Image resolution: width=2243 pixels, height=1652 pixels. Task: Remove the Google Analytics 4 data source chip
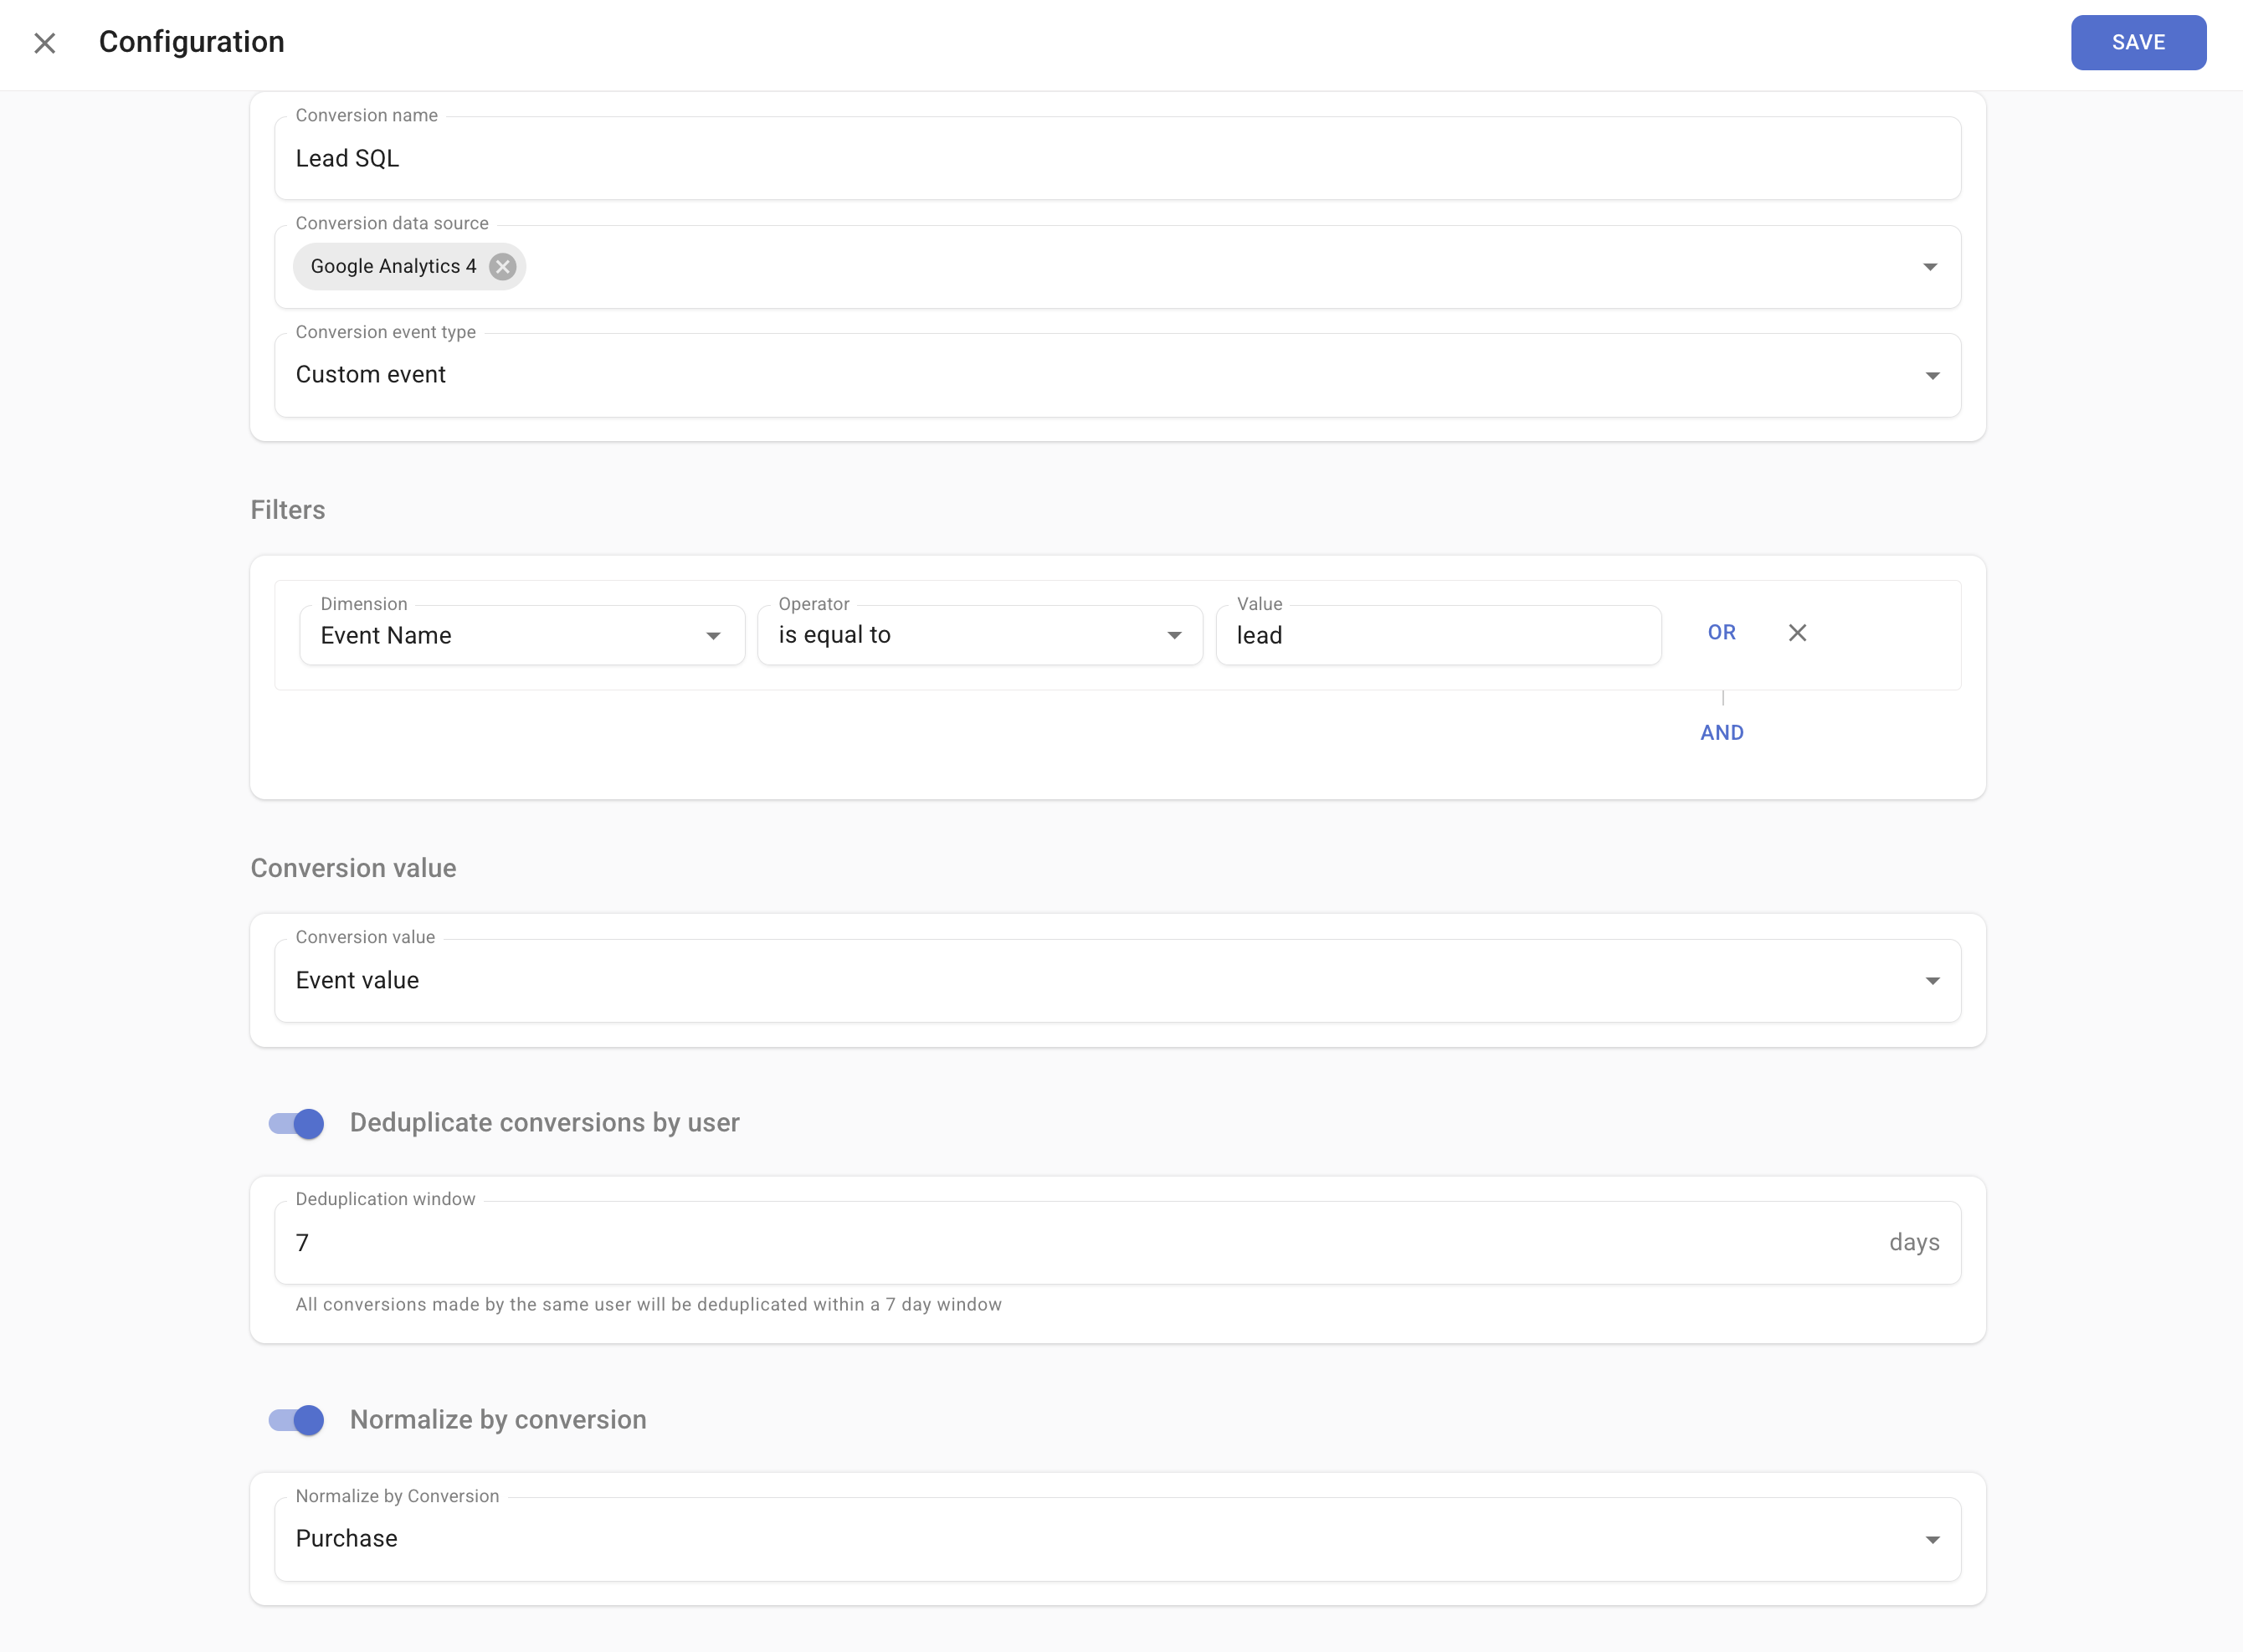tap(503, 266)
